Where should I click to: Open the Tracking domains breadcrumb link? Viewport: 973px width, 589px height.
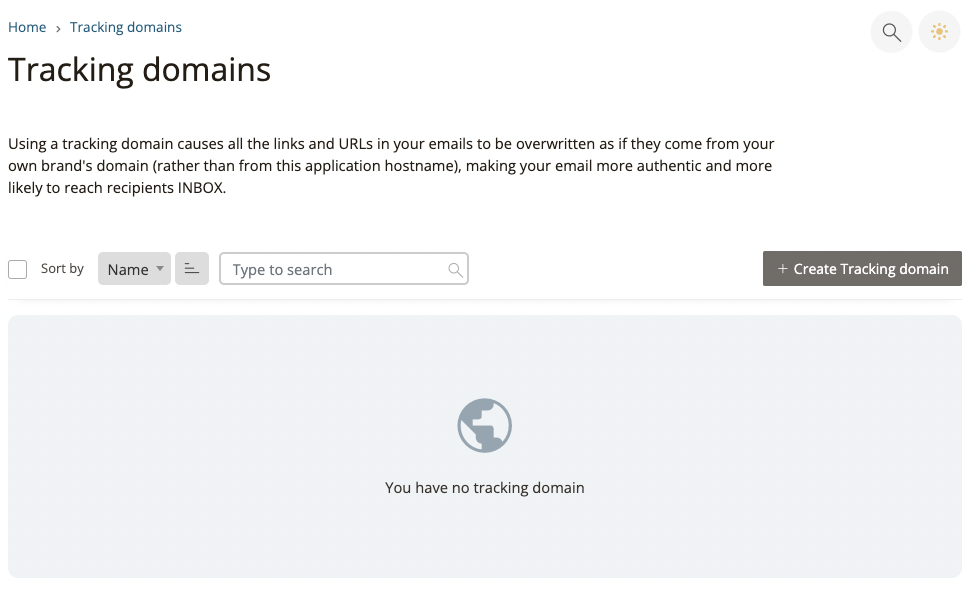[x=126, y=27]
